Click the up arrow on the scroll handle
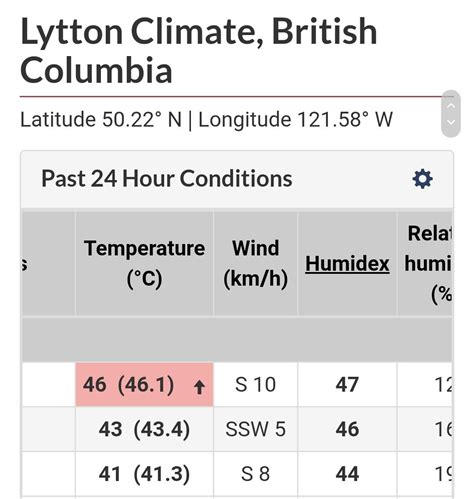474x499 pixels. click(451, 106)
